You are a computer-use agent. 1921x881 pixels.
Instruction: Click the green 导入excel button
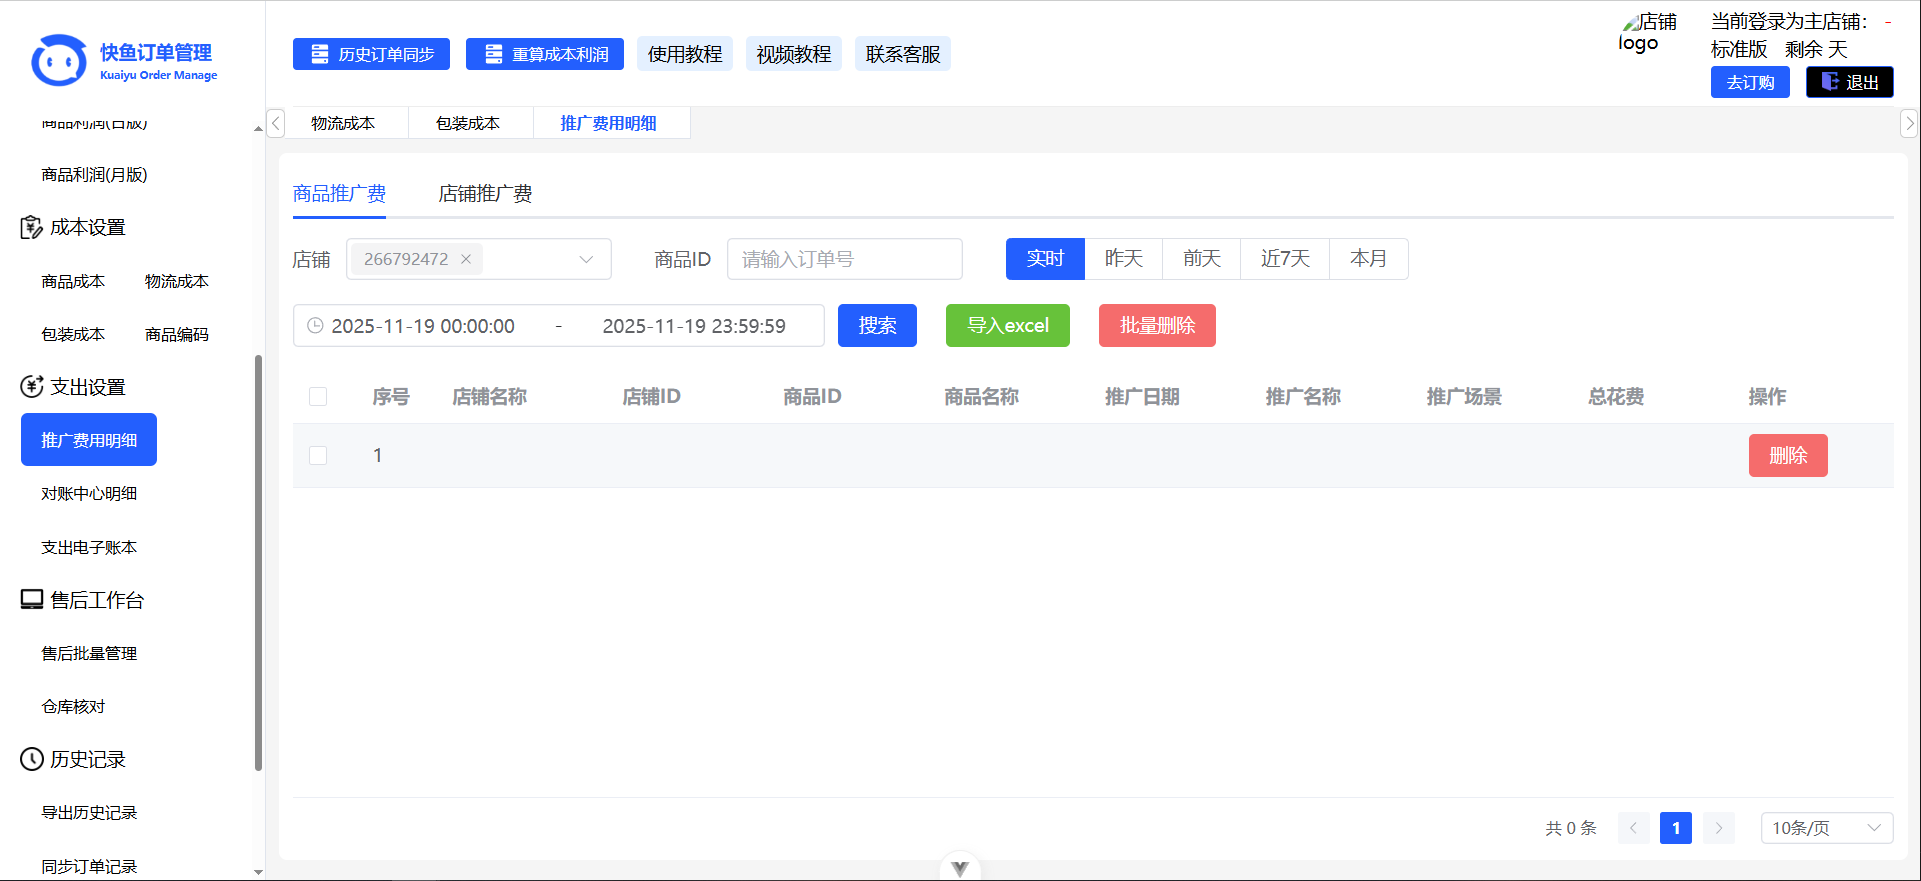coord(1007,326)
